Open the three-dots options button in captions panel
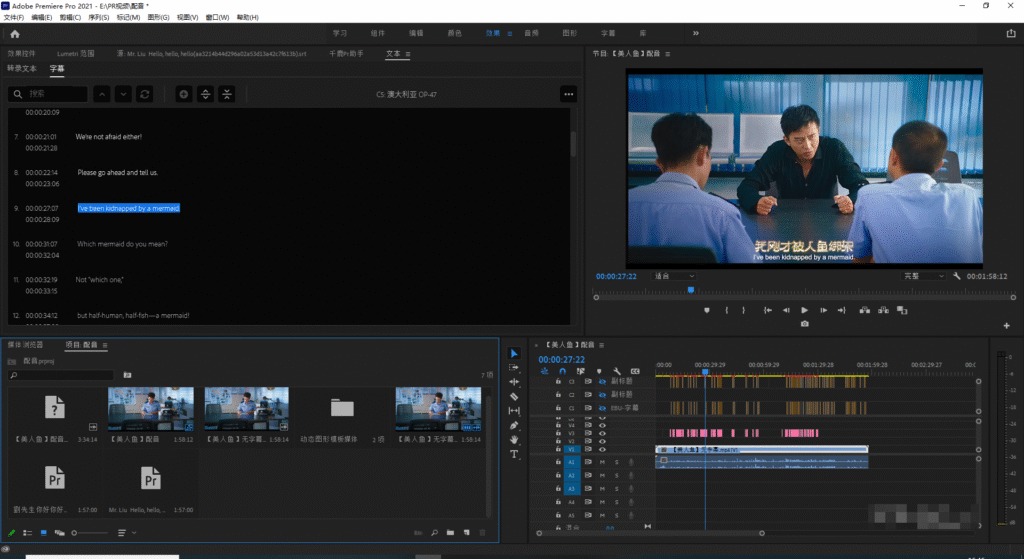 (x=568, y=94)
